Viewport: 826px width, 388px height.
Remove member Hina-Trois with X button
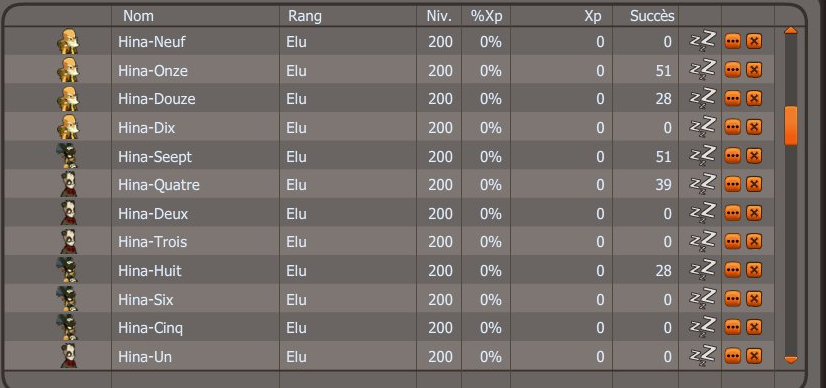(x=754, y=242)
